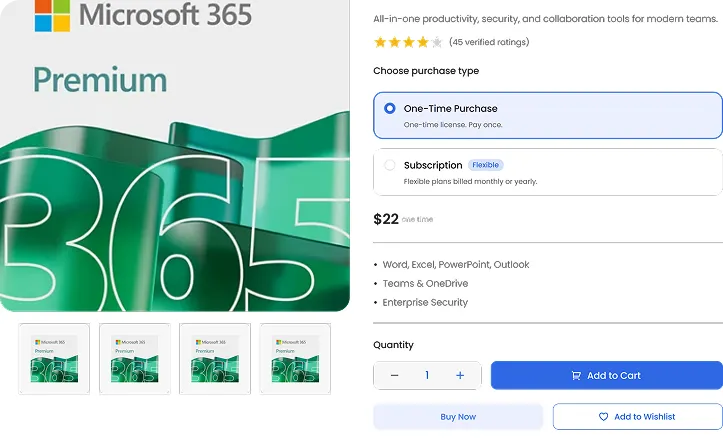Open the first product thumbnail
The width and height of the screenshot is (723, 444).
[x=54, y=358]
